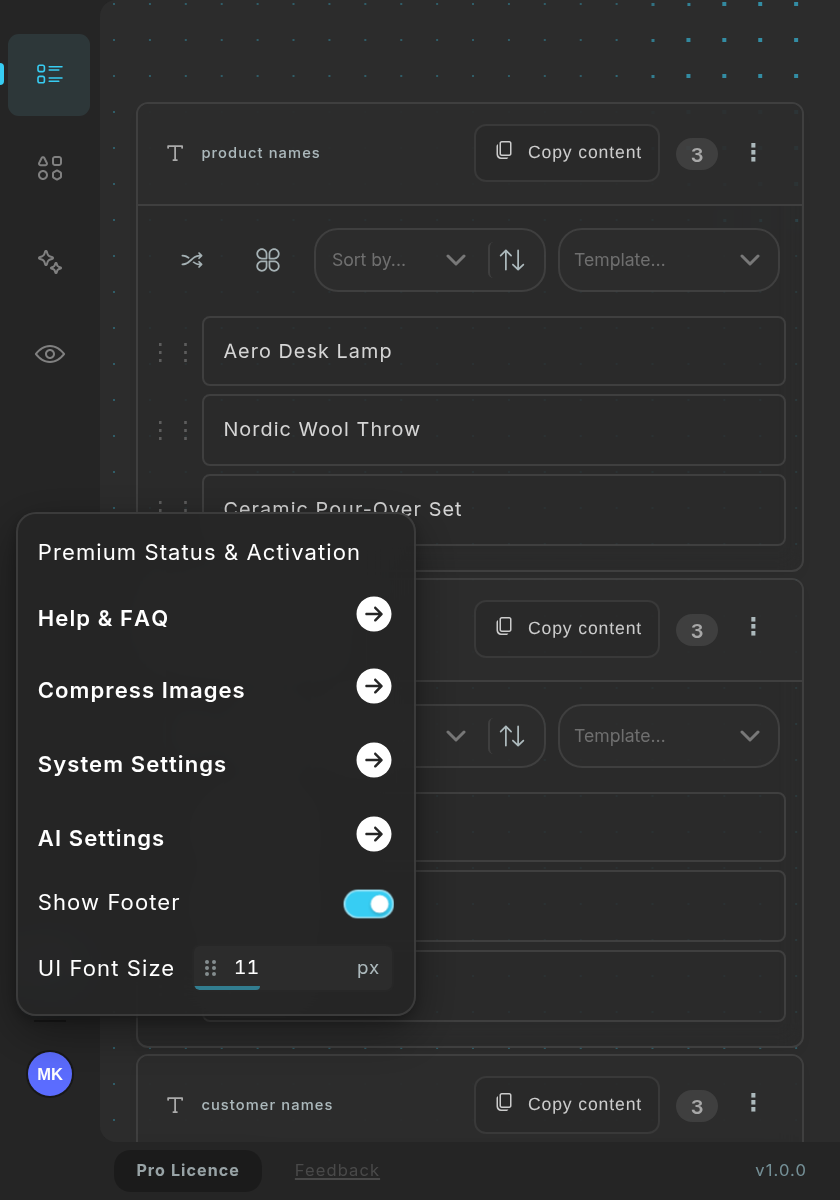Click the text type icon beside customer names

[175, 1105]
